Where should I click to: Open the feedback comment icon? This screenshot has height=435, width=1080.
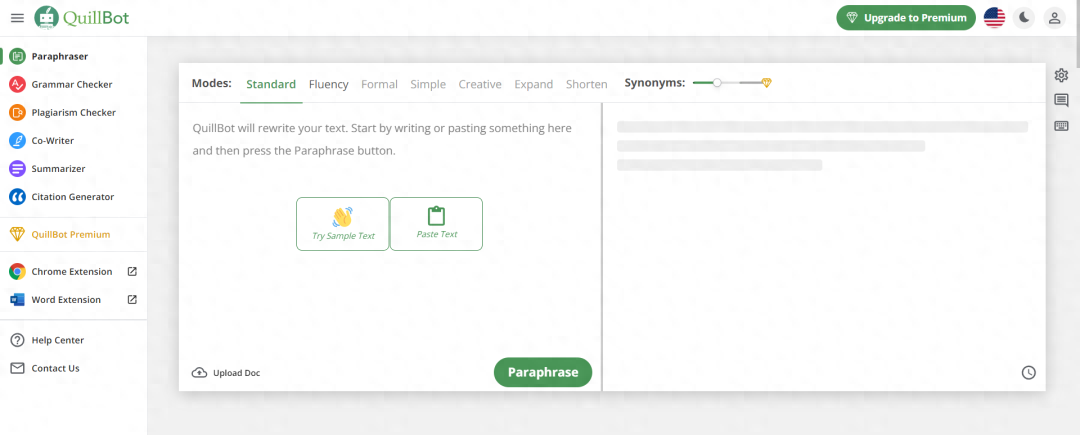point(1061,100)
